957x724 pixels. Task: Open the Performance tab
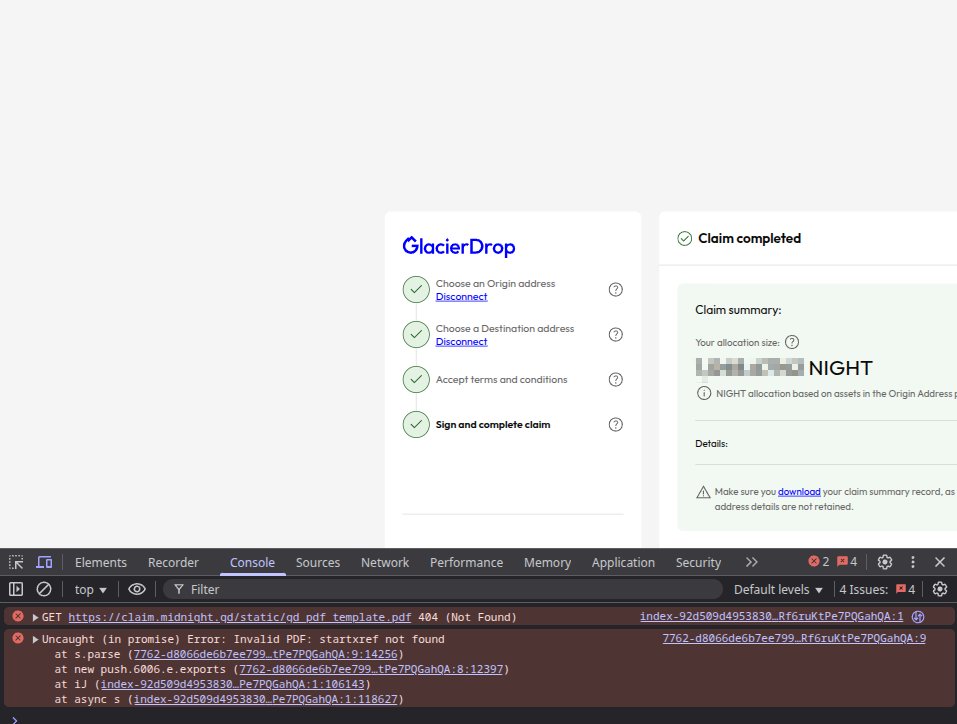(466, 562)
